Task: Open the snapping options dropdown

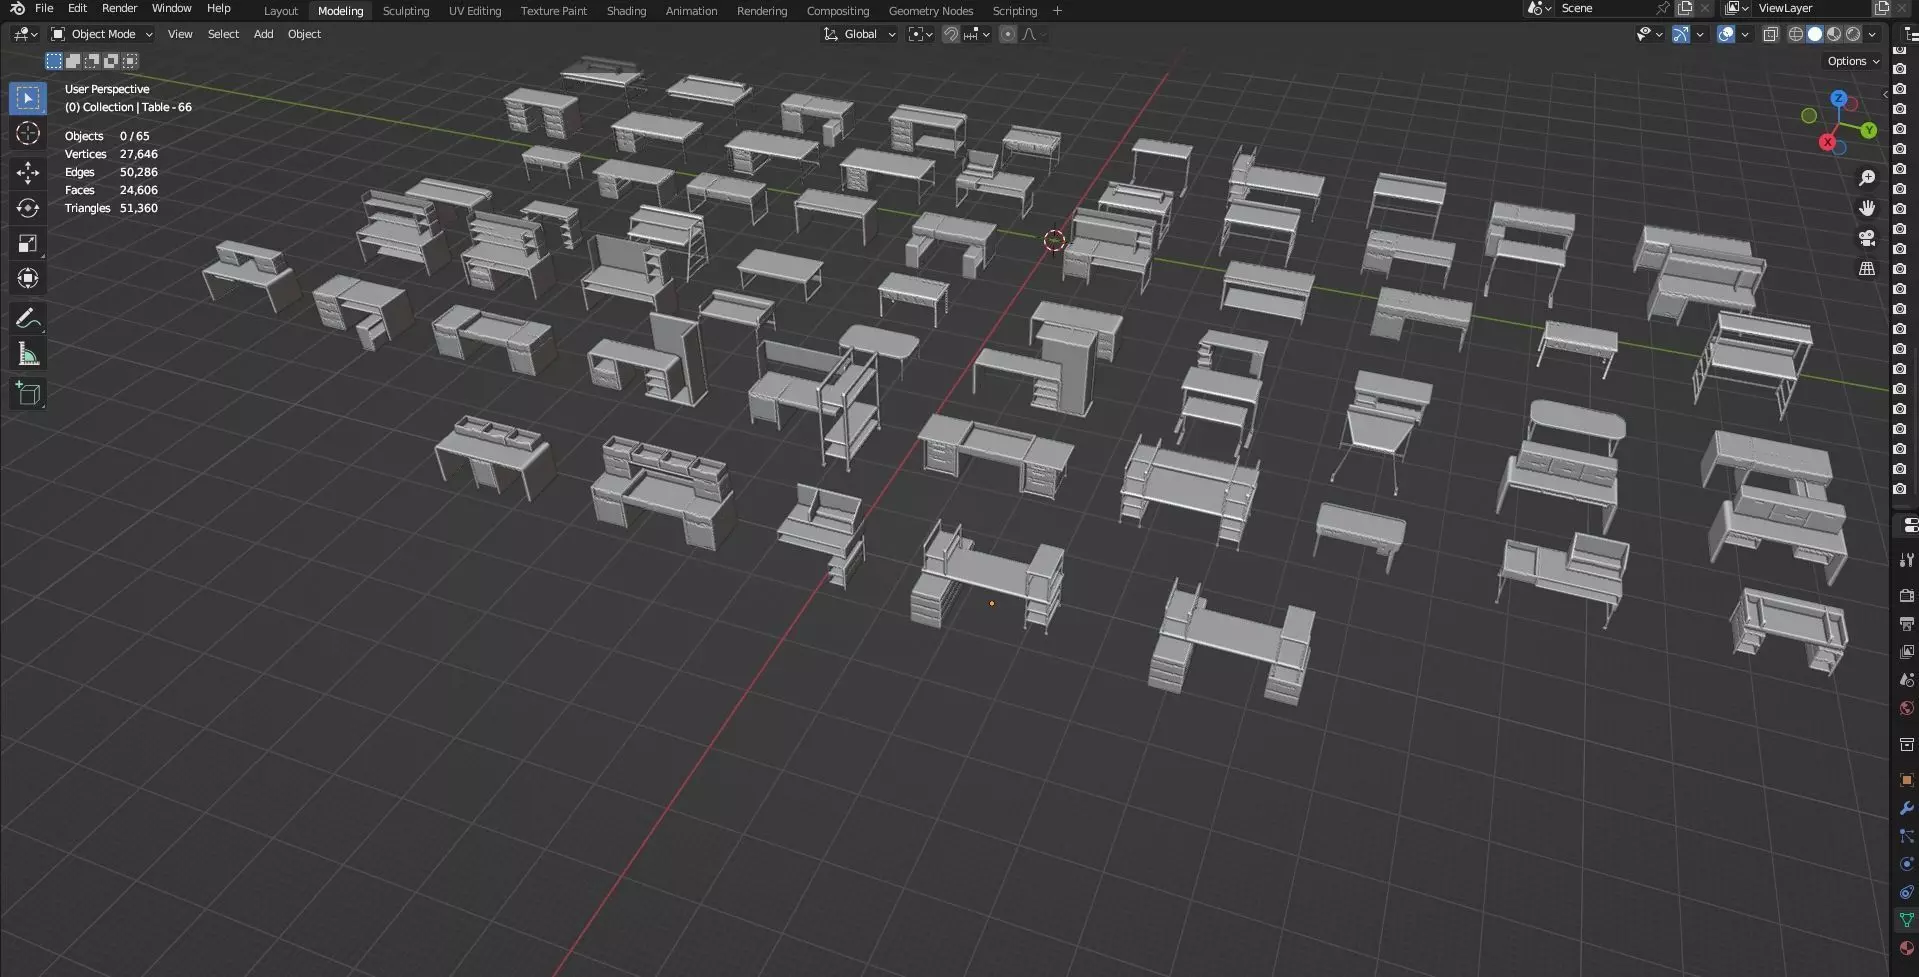Action: [977, 34]
